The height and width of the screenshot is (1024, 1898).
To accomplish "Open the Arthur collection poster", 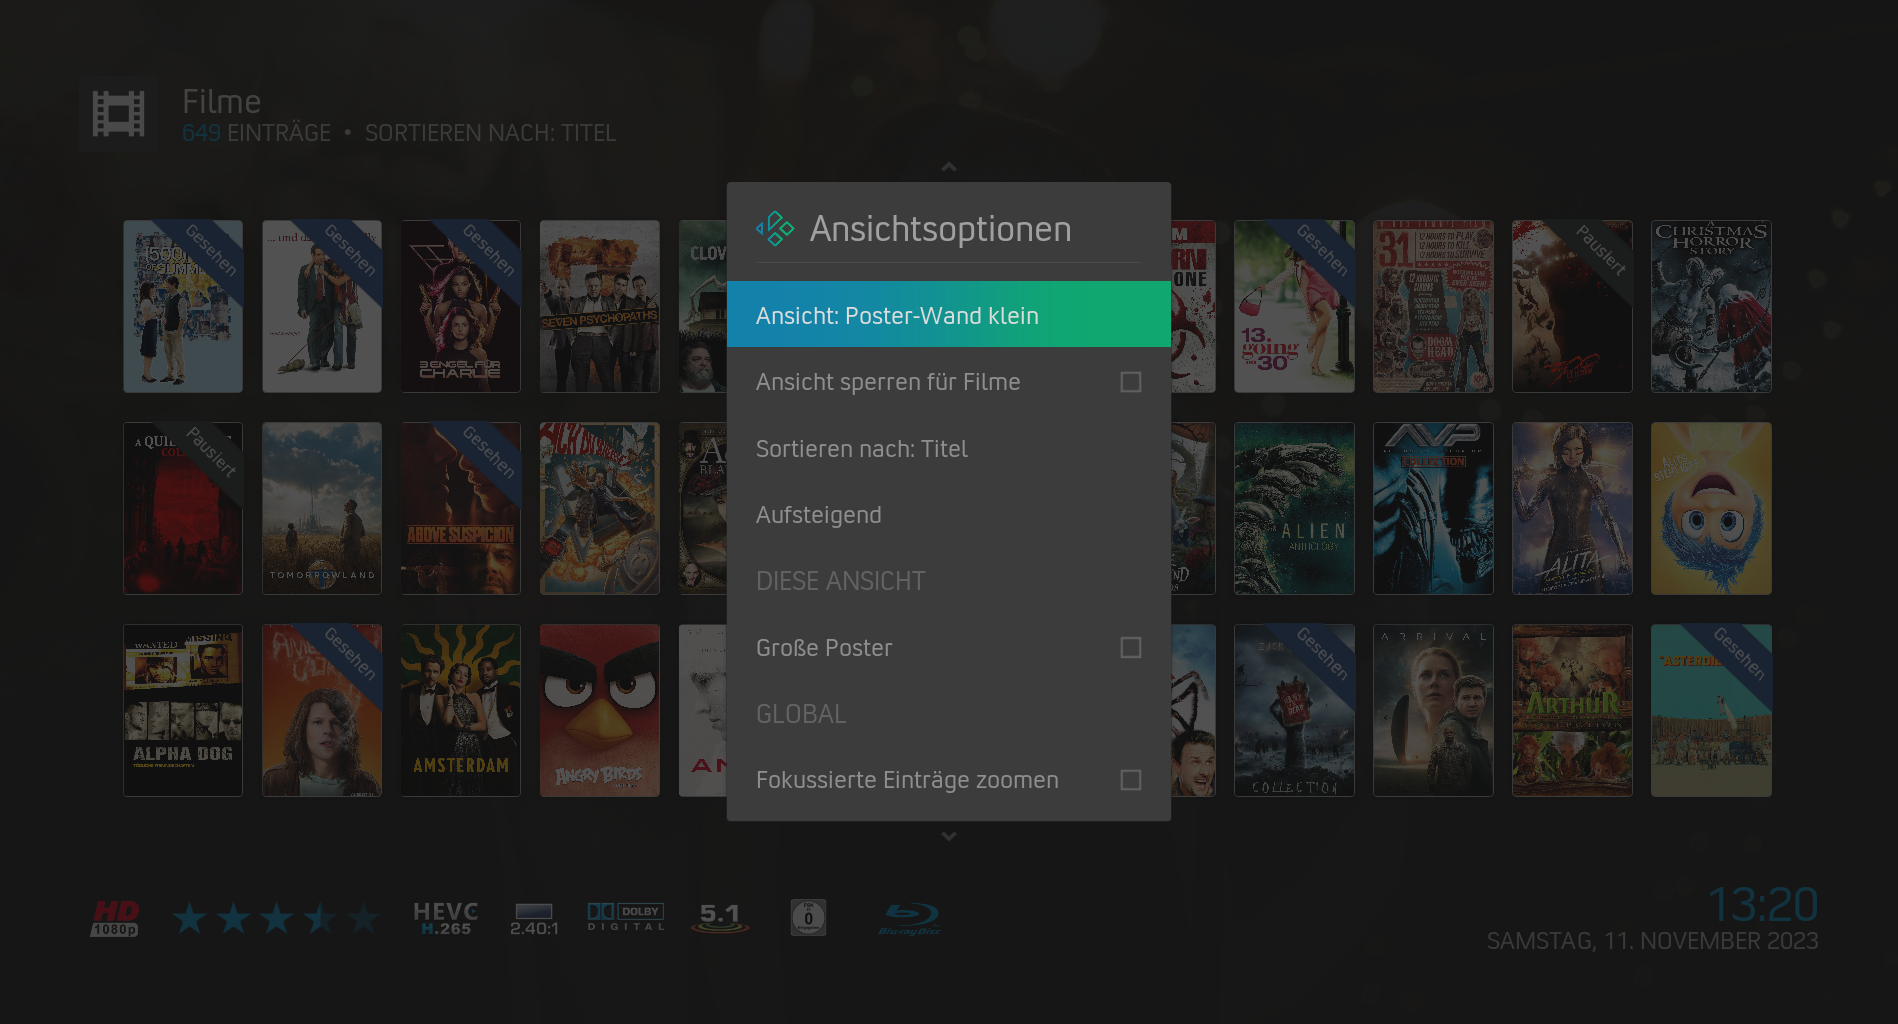I will point(1572,711).
